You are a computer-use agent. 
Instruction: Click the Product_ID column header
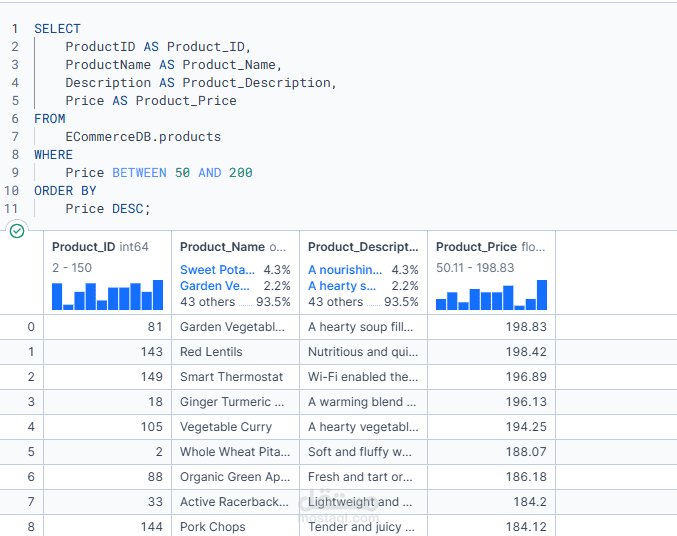pyautogui.click(x=100, y=247)
